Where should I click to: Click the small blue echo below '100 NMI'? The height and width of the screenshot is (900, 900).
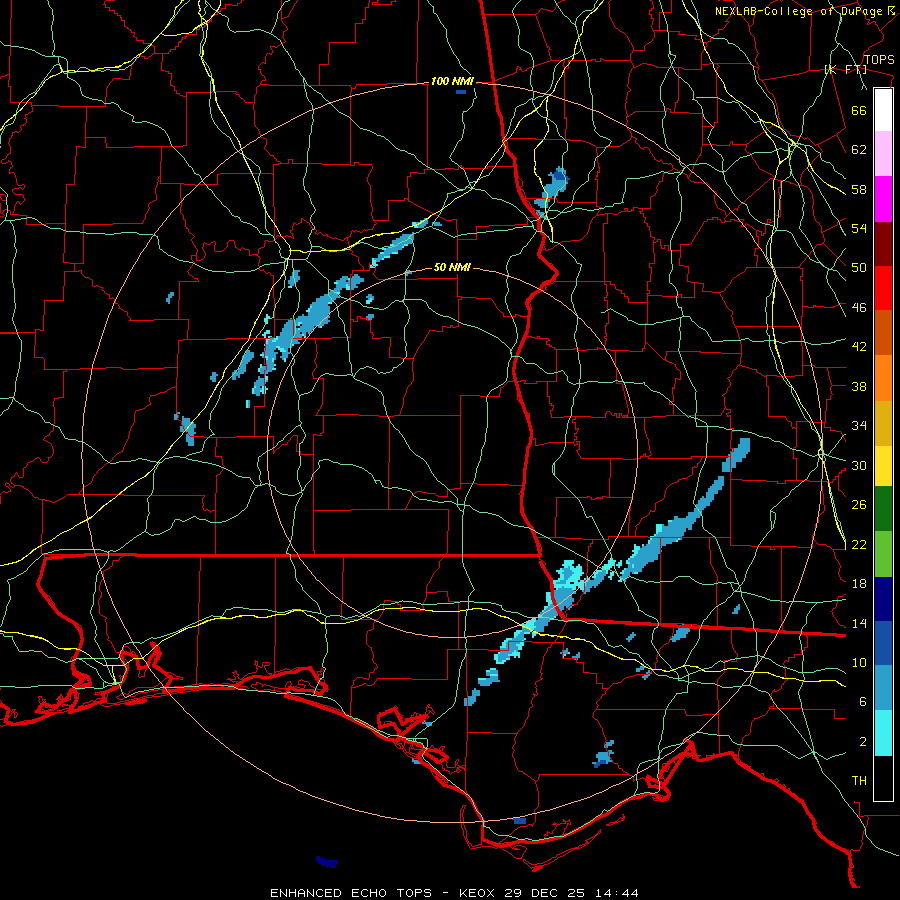[x=461, y=92]
